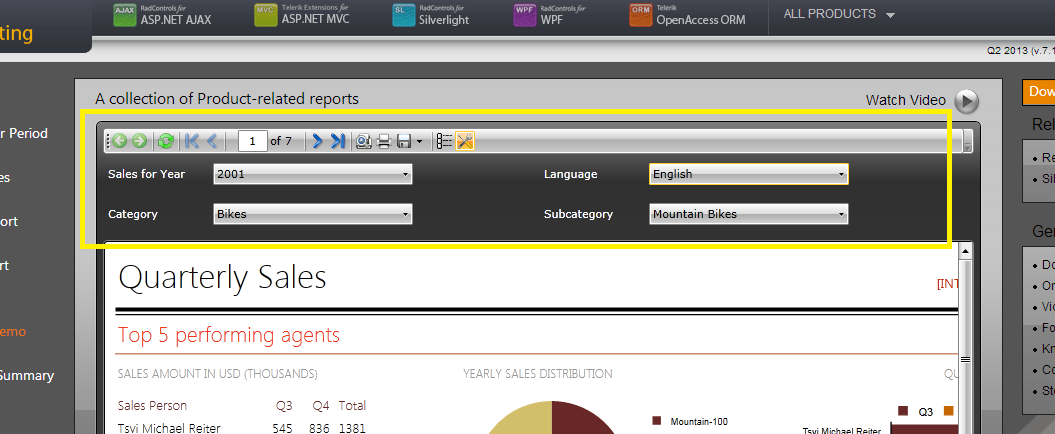The height and width of the screenshot is (434, 1055).
Task: Toggle the parameters area icon
Action: (465, 141)
